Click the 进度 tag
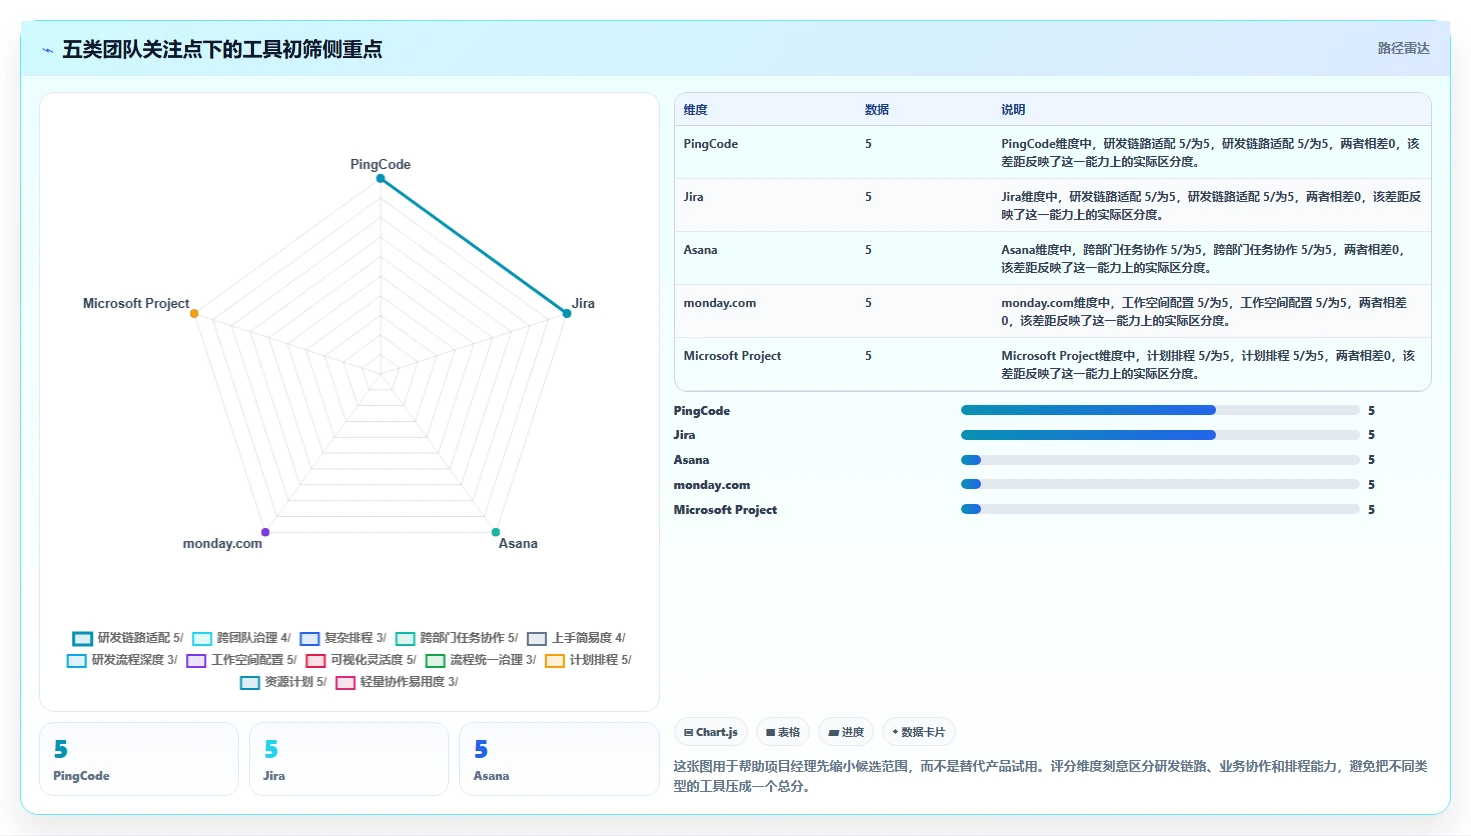 pyautogui.click(x=846, y=732)
